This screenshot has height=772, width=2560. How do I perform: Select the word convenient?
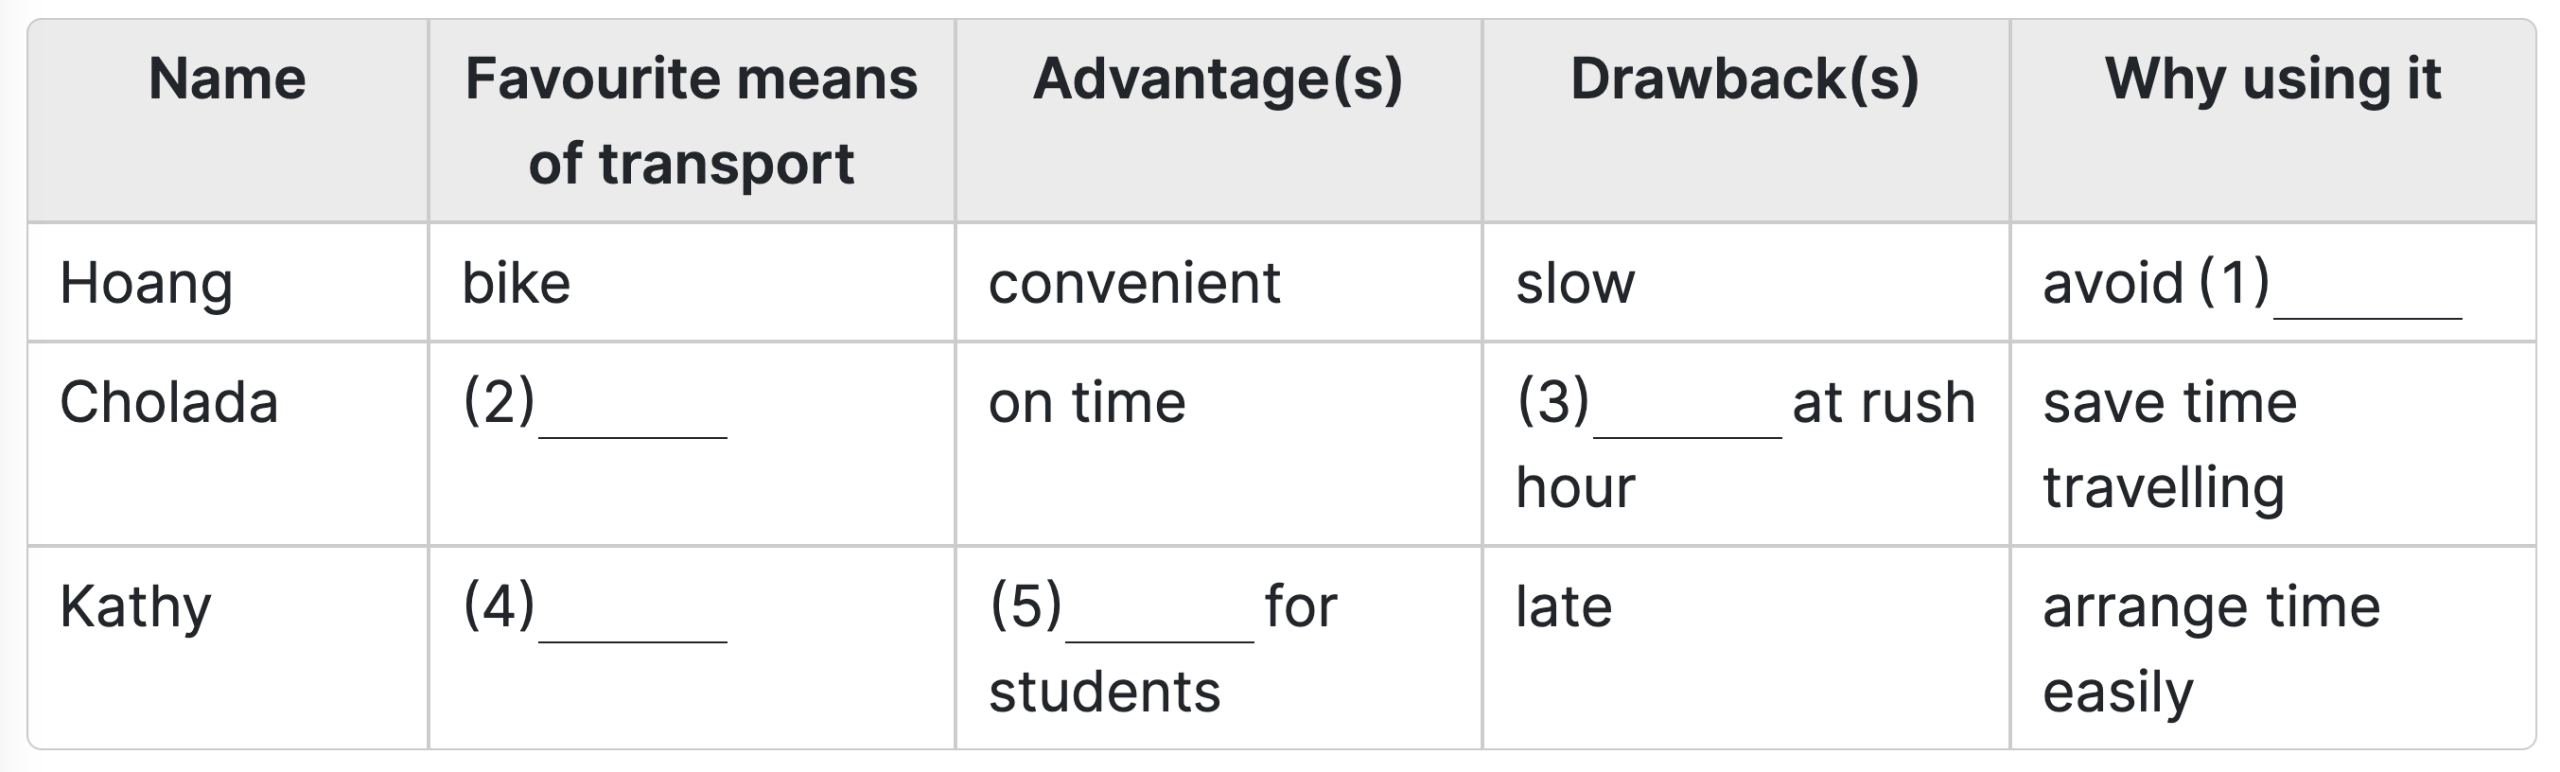[1134, 284]
